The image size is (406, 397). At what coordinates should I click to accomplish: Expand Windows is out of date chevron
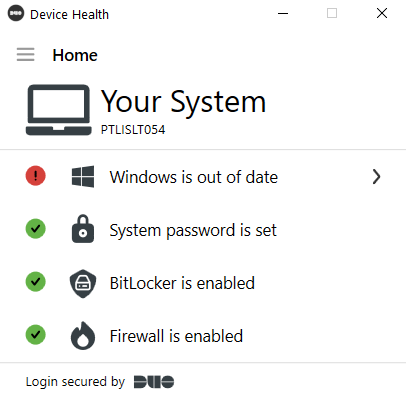click(376, 177)
